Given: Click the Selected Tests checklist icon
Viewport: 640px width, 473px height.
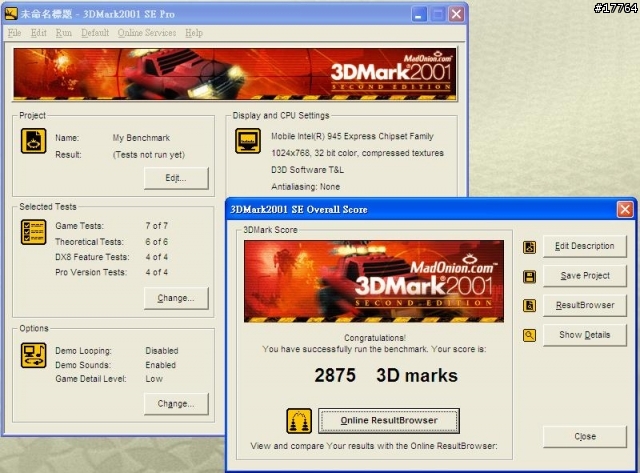Looking at the screenshot, I should [33, 232].
